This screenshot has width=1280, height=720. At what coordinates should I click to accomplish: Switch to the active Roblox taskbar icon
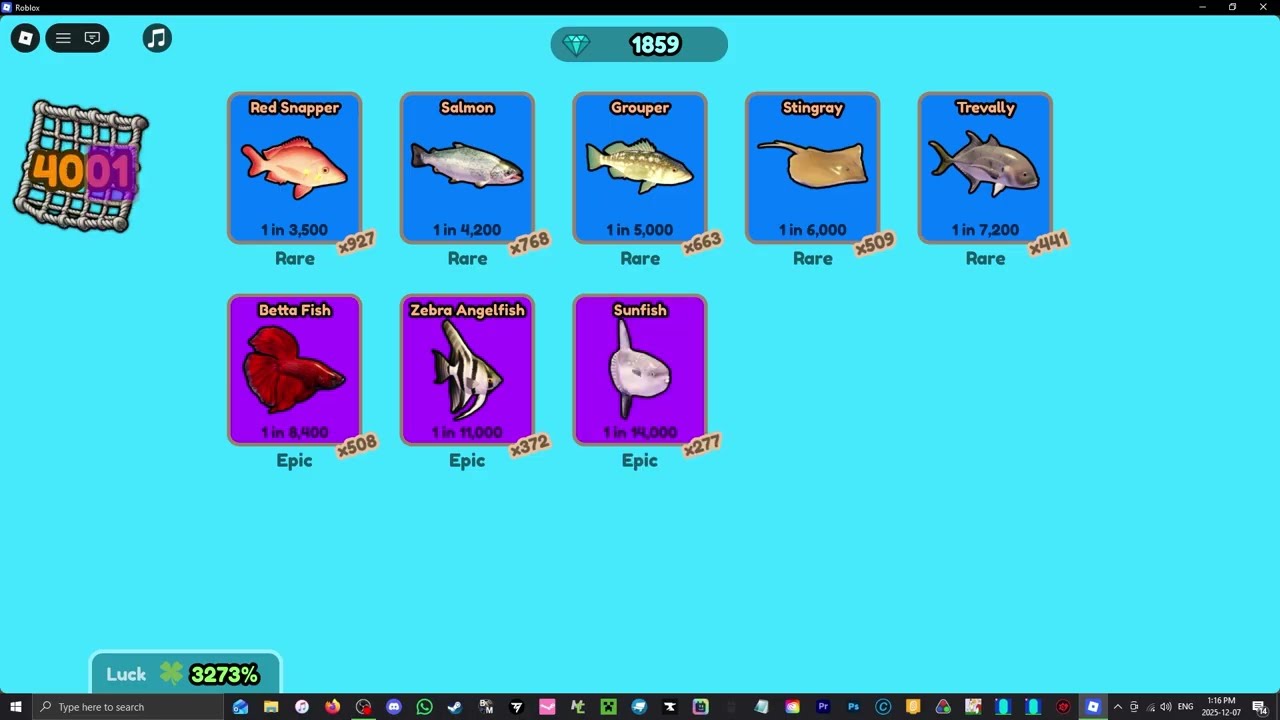(1091, 707)
